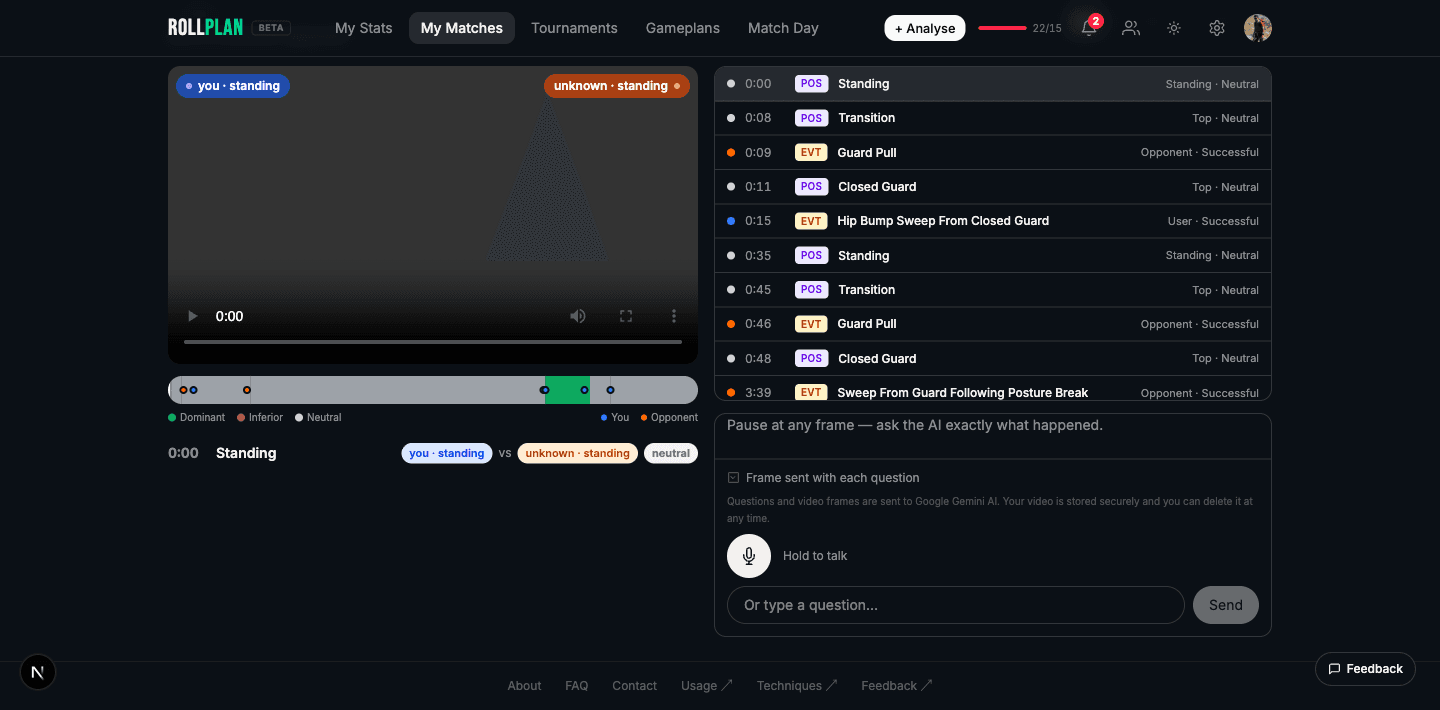The image size is (1440, 710).
Task: Click the 22/15 usage indicator
Action: coord(1020,28)
